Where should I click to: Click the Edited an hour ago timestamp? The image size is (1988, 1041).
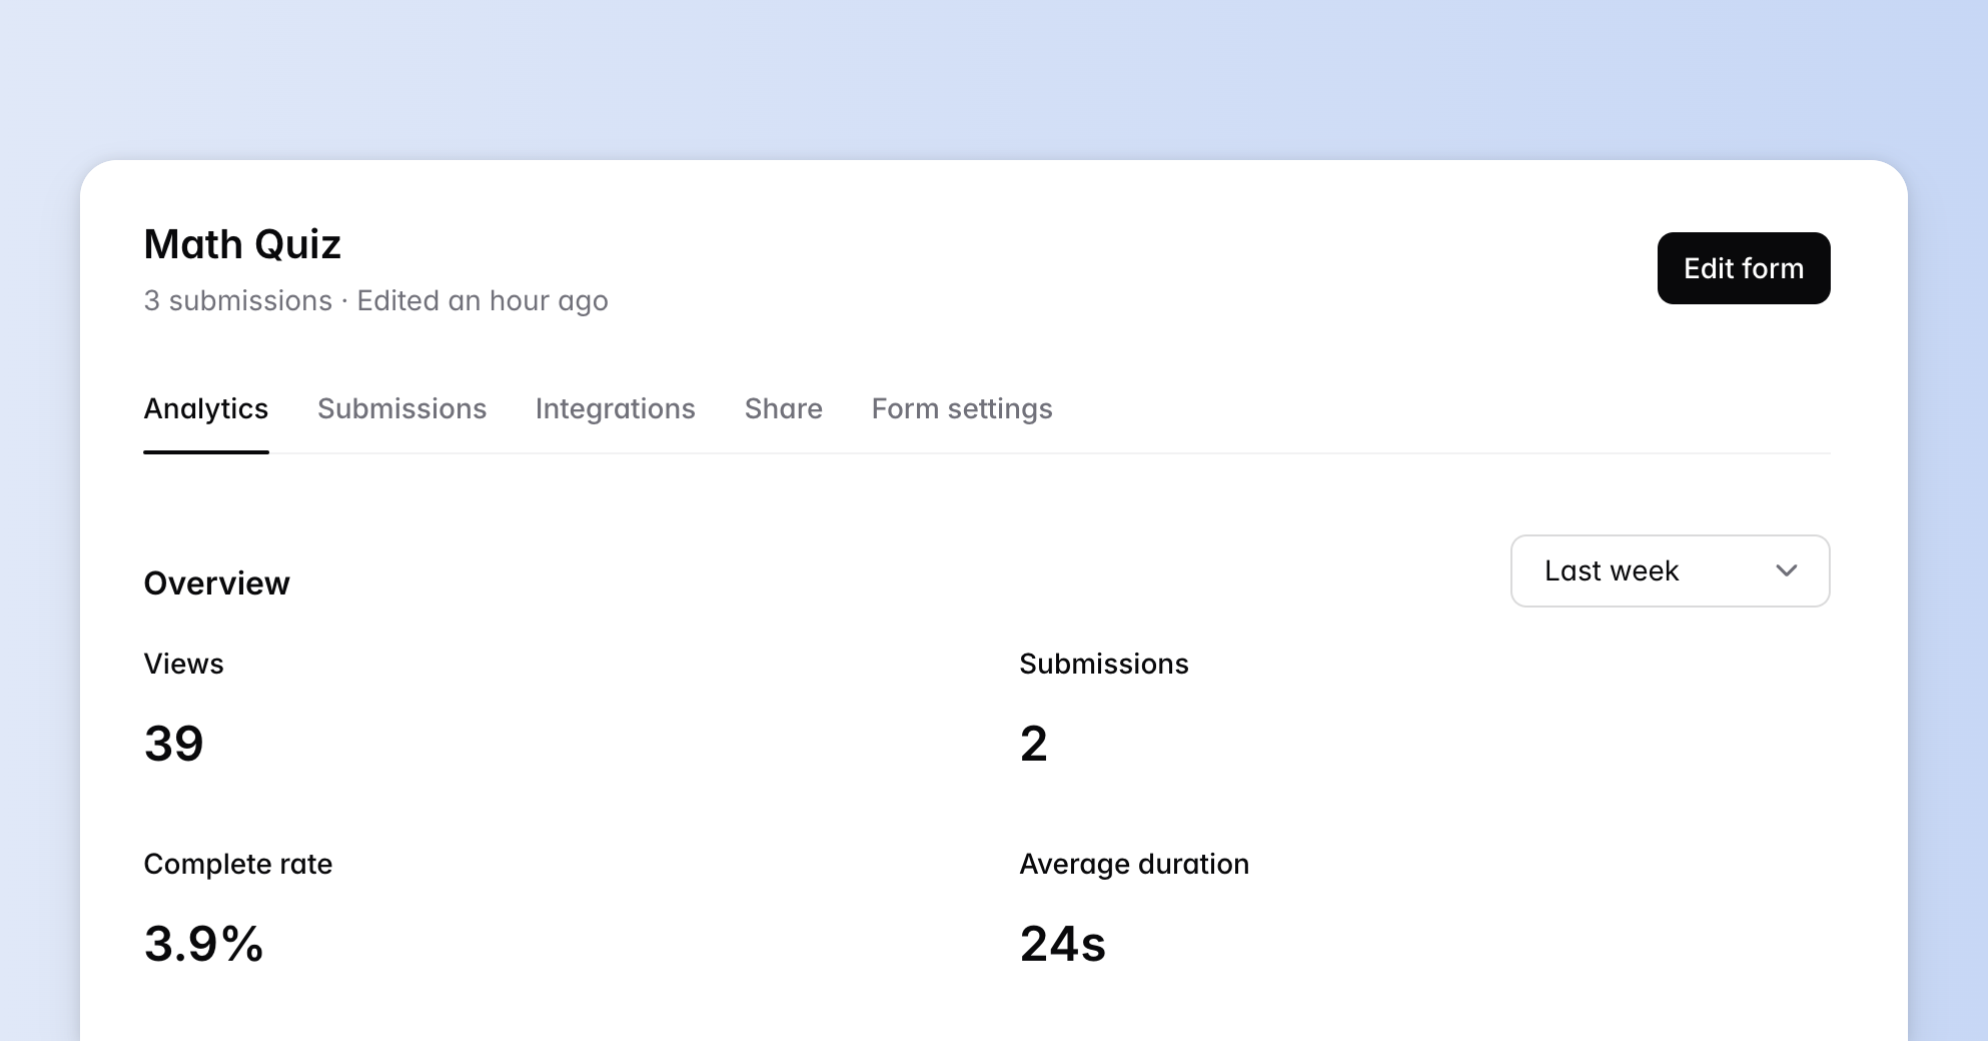[x=482, y=300]
